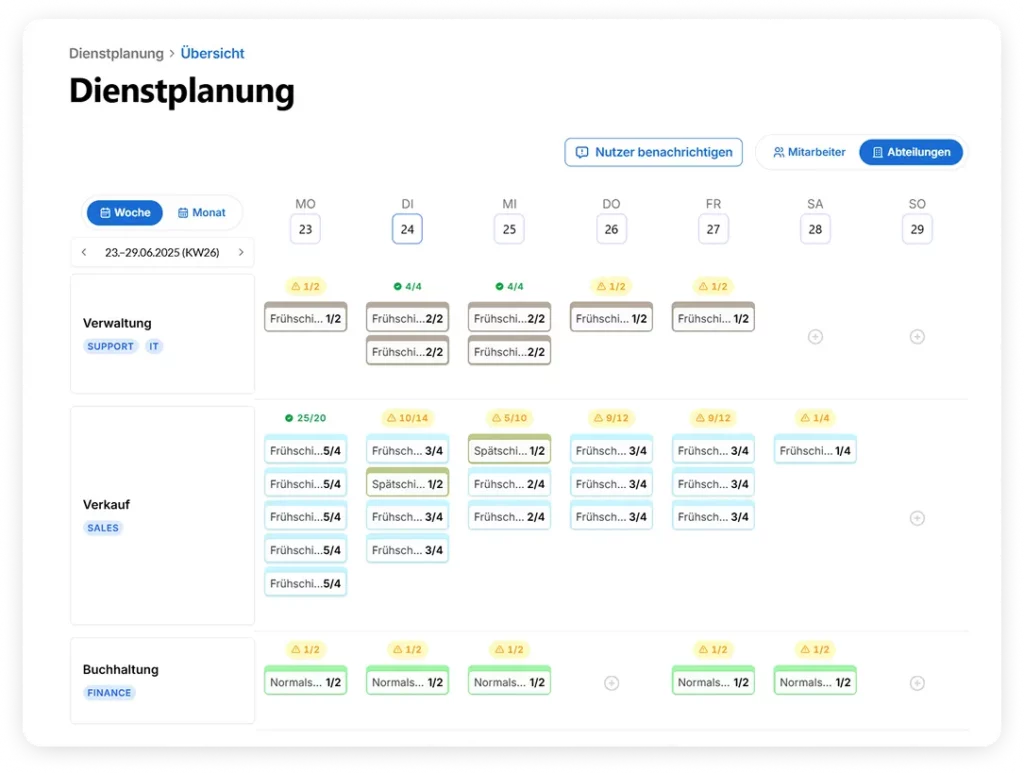Image resolution: width=1024 pixels, height=773 pixels.
Task: Click Verkauf Monday 25/20 staffing status
Action: coord(306,418)
